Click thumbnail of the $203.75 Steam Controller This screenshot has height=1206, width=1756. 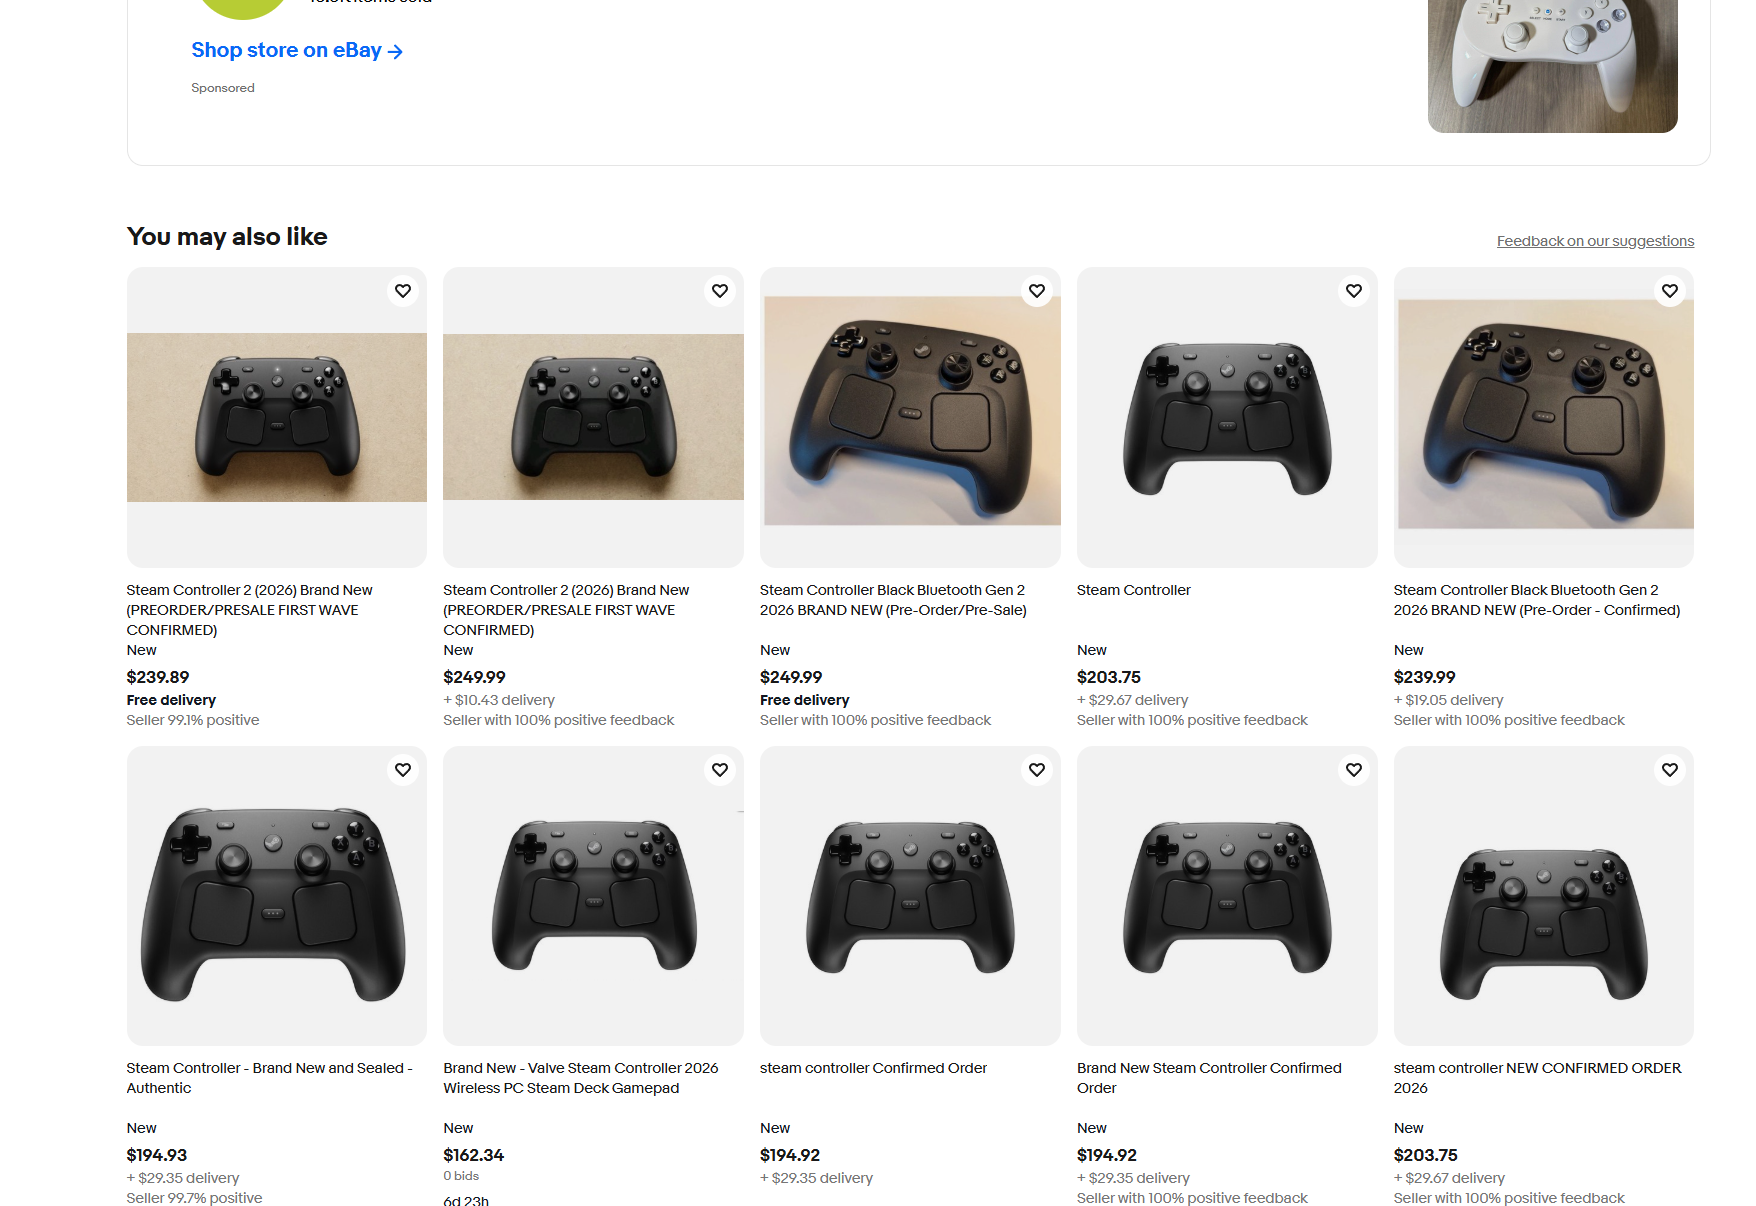click(1227, 417)
